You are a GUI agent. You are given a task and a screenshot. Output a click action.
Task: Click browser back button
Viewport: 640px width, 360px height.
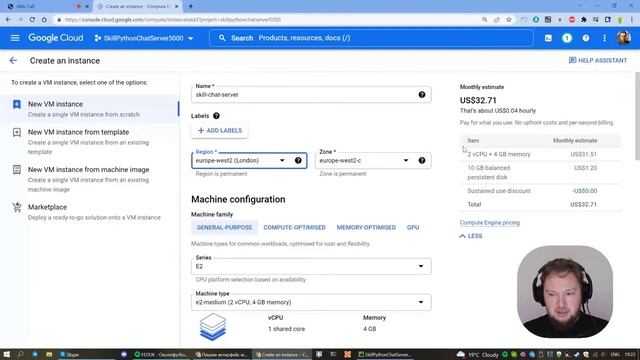(8, 20)
